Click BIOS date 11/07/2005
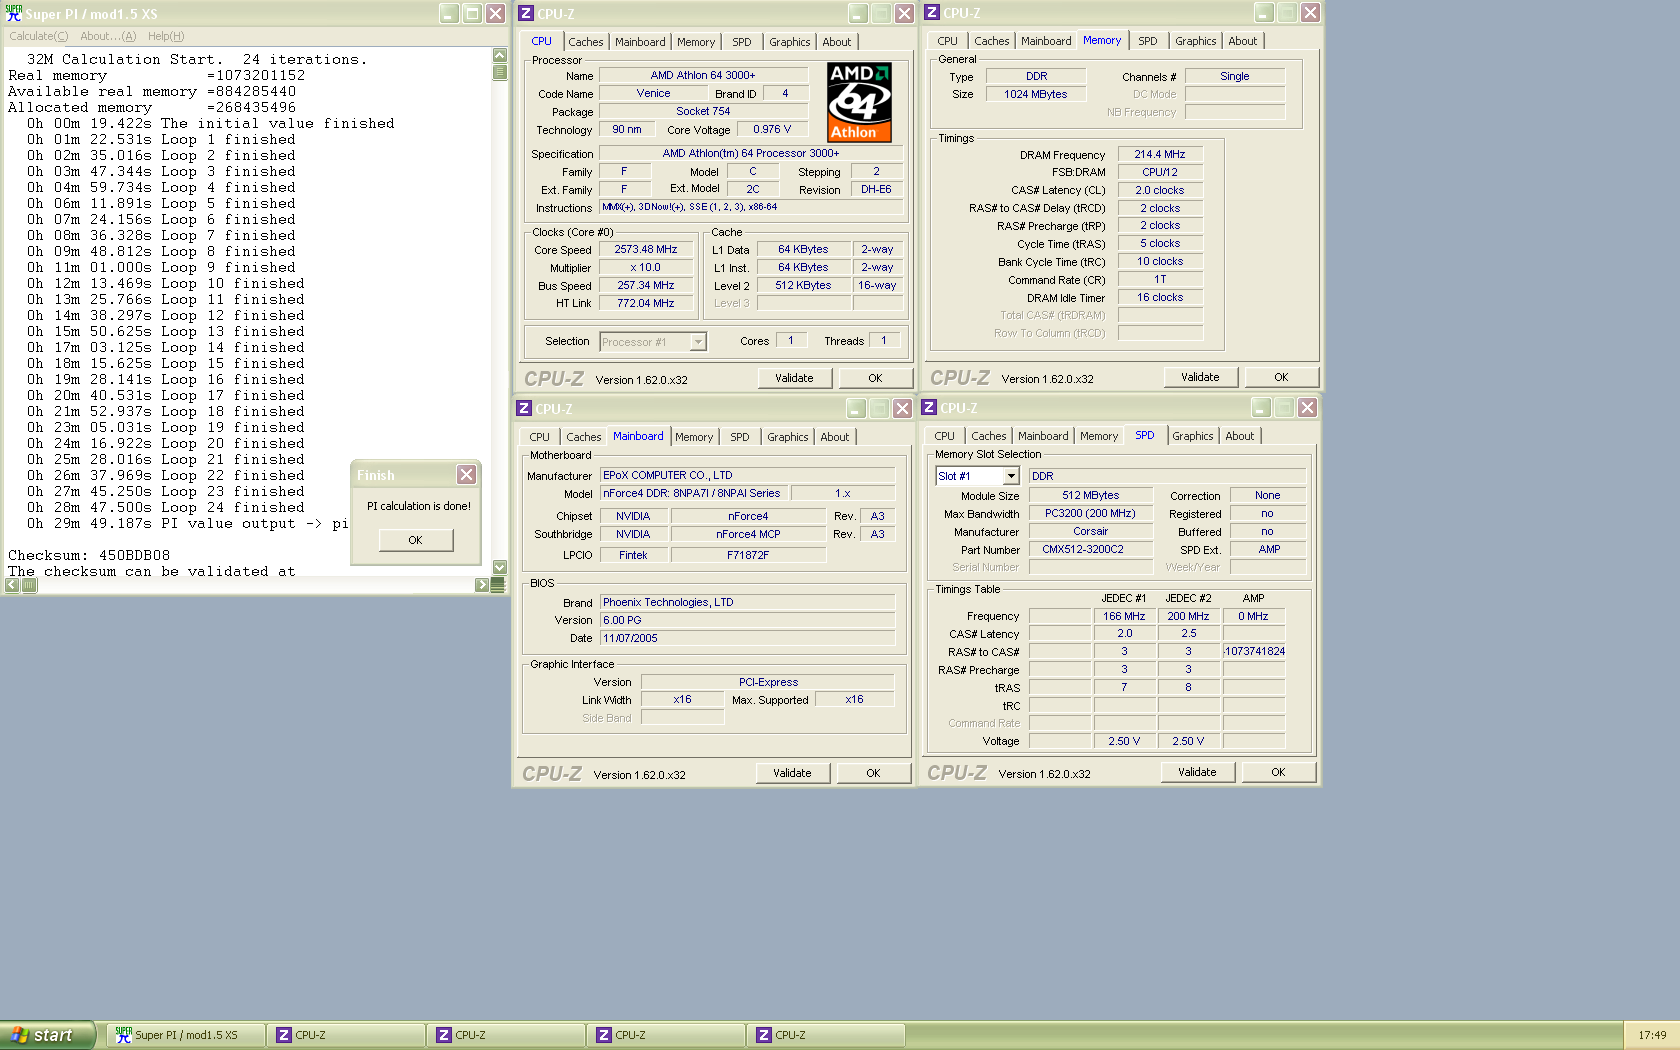The image size is (1680, 1050). pyautogui.click(x=747, y=638)
